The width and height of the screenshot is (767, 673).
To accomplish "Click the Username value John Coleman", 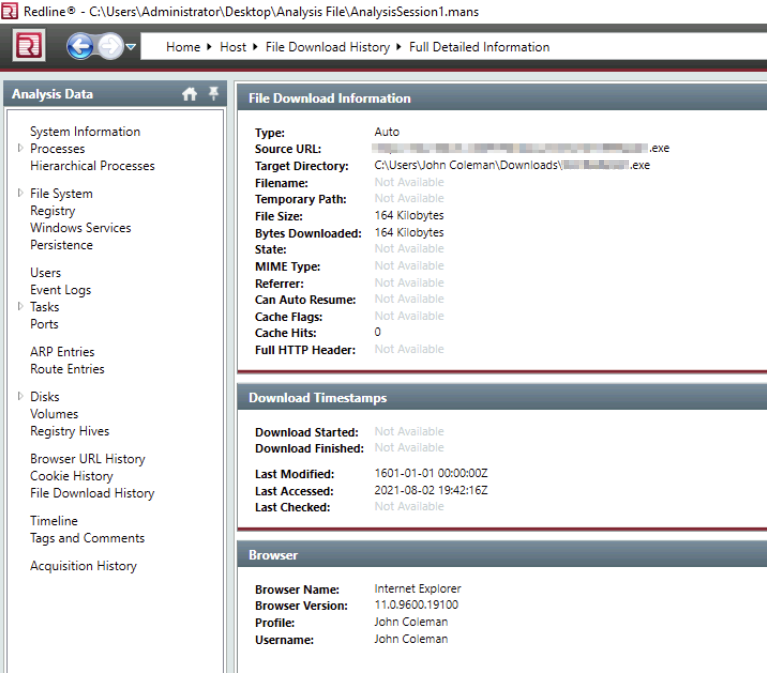I will pyautogui.click(x=411, y=639).
